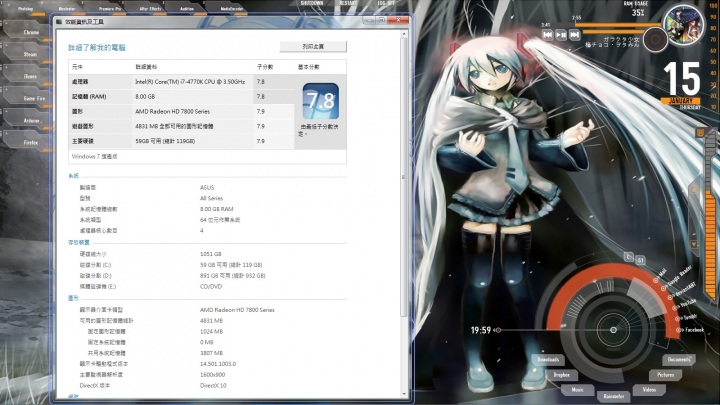Screen dimensions: 720x405
Task: Click the album art thumbnail in the music widget
Action: [684, 26]
